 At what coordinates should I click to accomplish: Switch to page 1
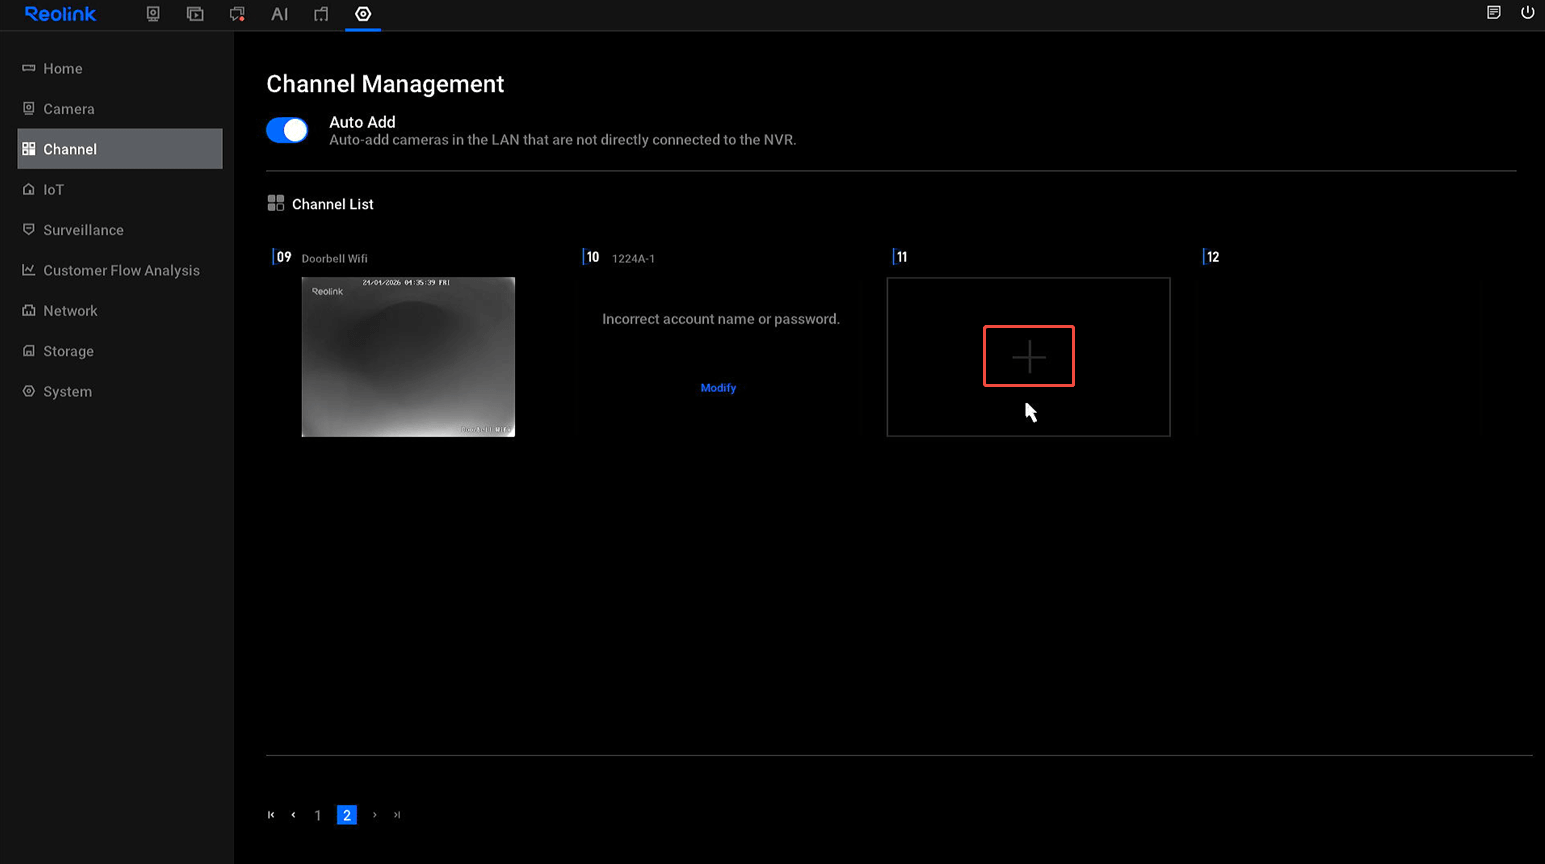pos(318,815)
